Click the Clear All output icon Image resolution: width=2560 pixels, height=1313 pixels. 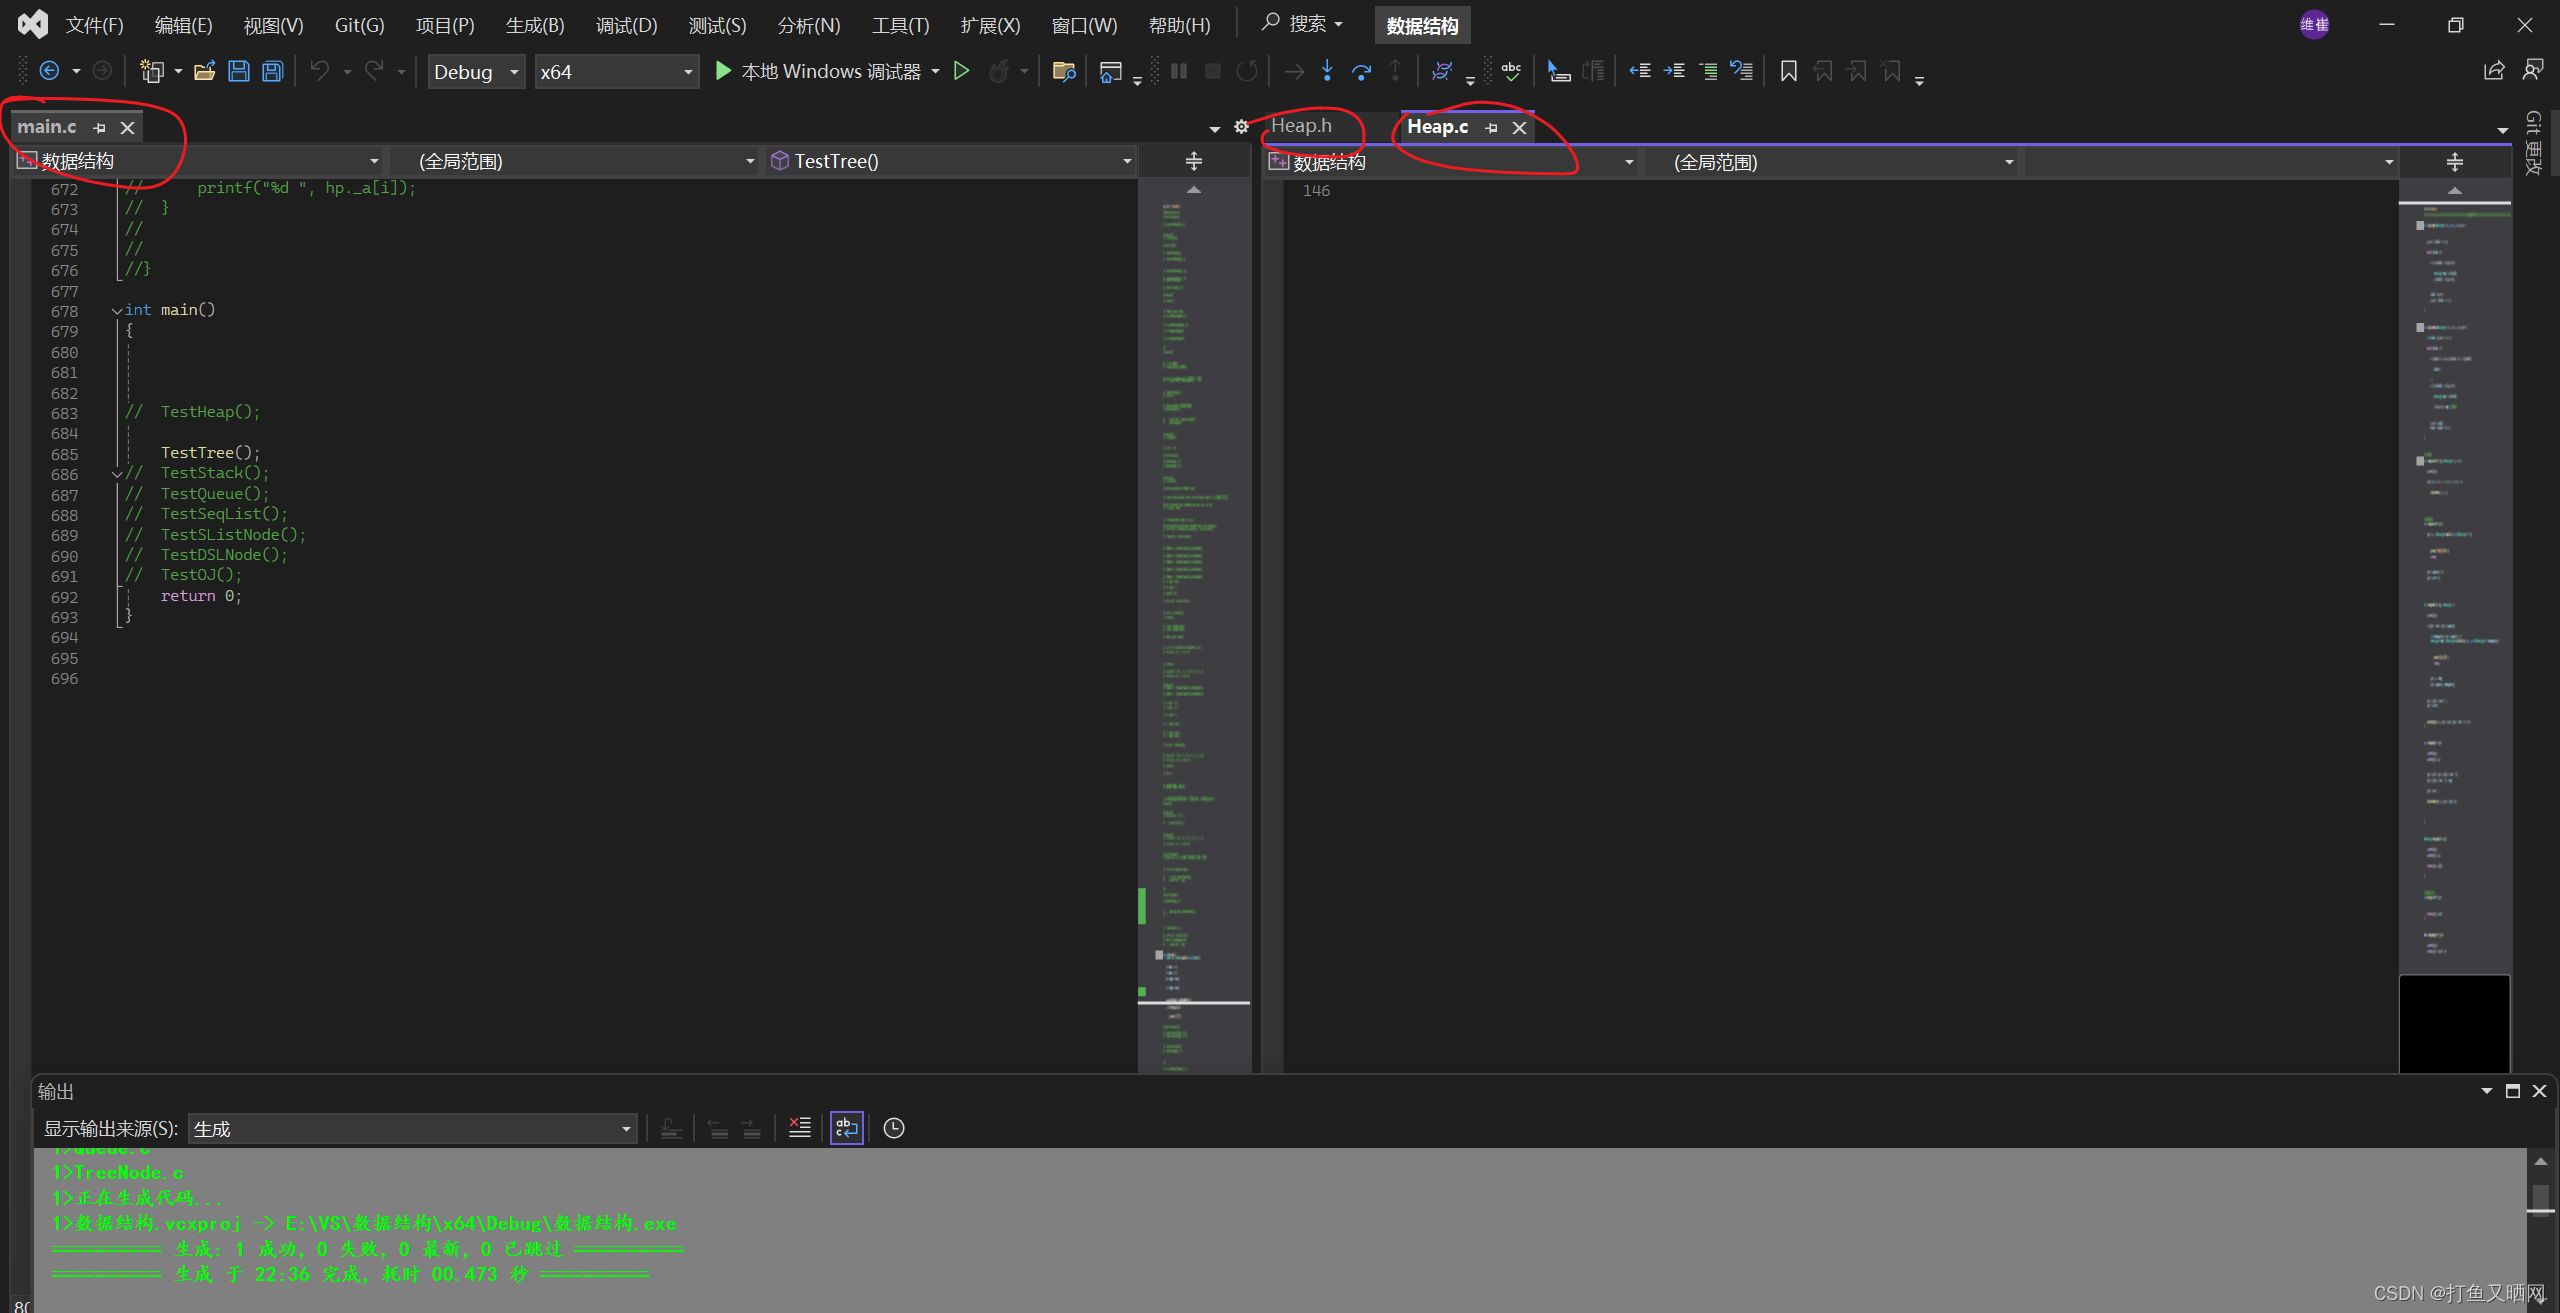tap(799, 1128)
